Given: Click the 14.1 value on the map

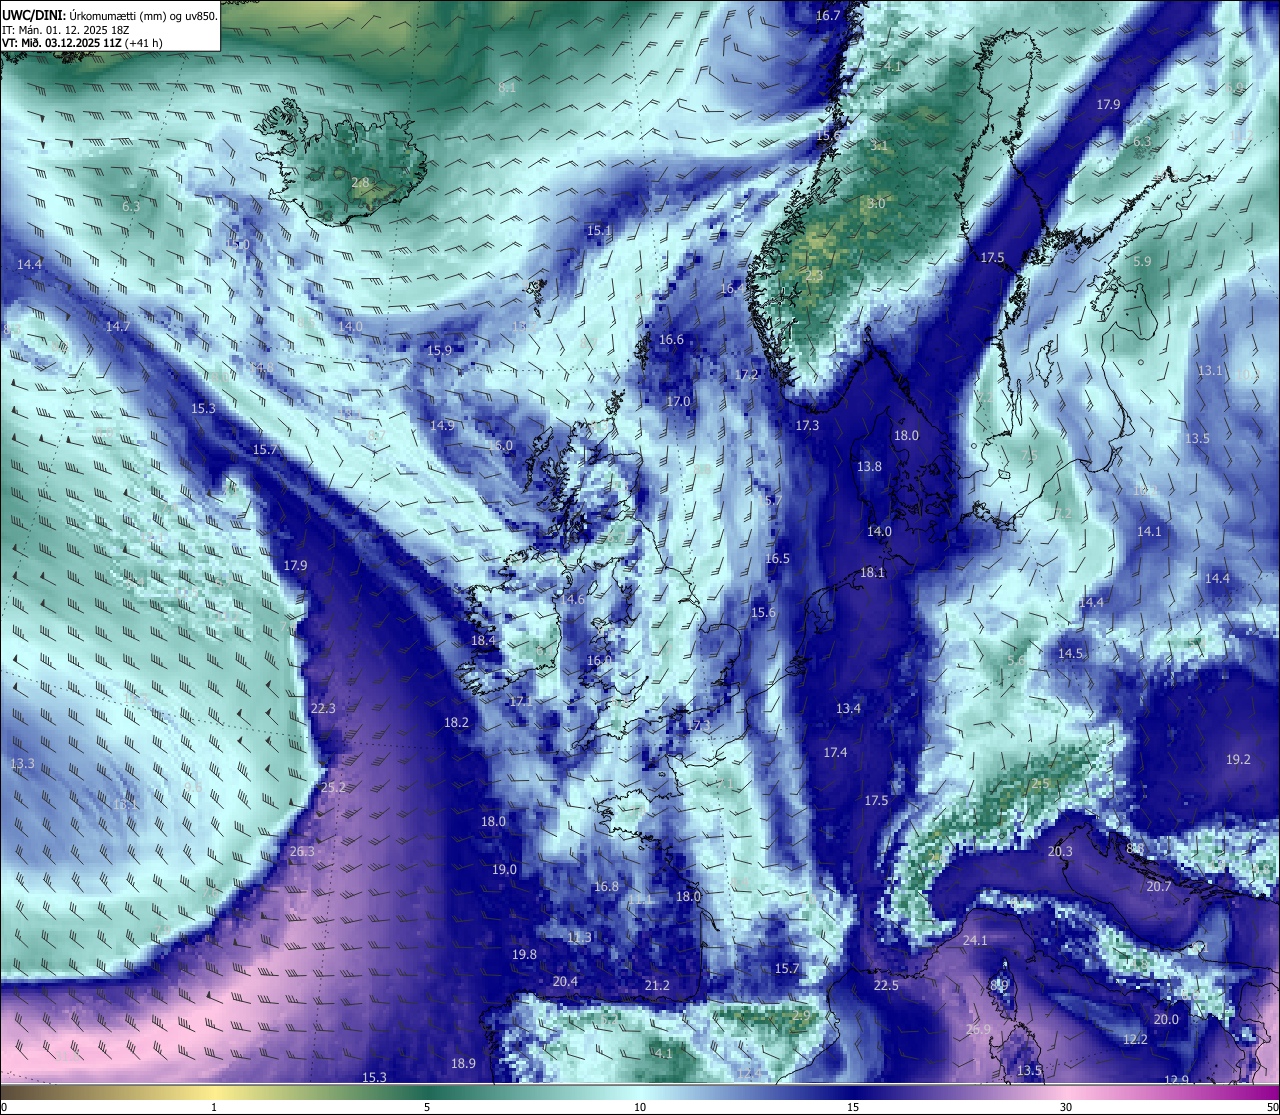Looking at the screenshot, I should (1150, 532).
